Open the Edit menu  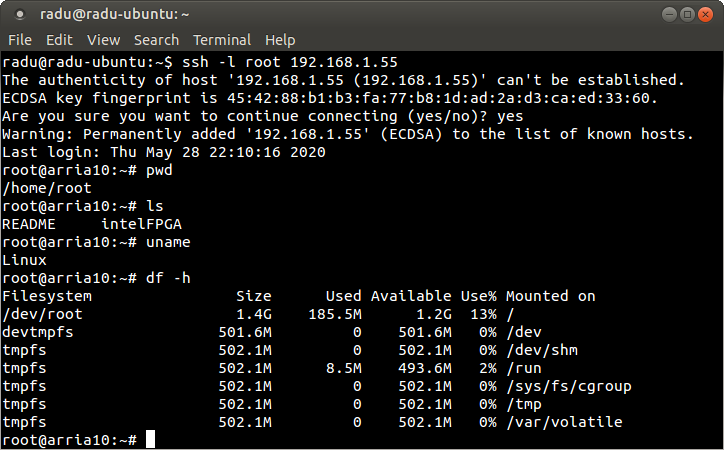click(x=59, y=40)
